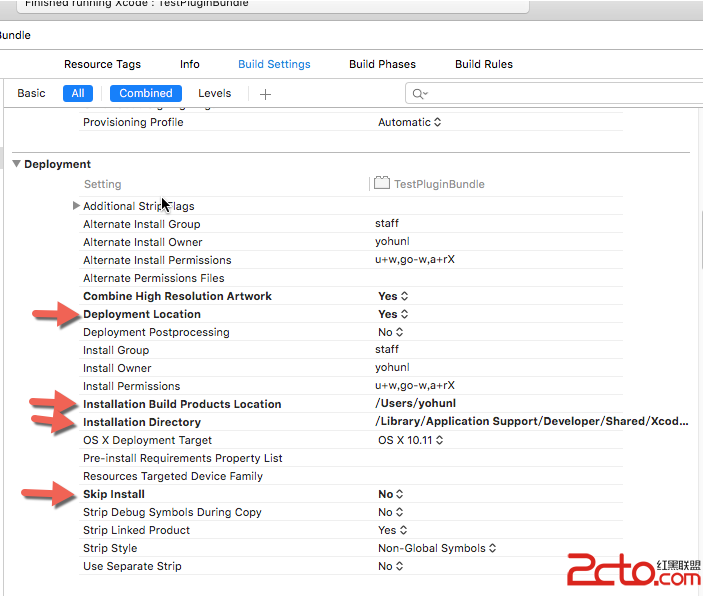This screenshot has width=704, height=596.
Task: Open the Build Rules tab
Action: pos(484,64)
